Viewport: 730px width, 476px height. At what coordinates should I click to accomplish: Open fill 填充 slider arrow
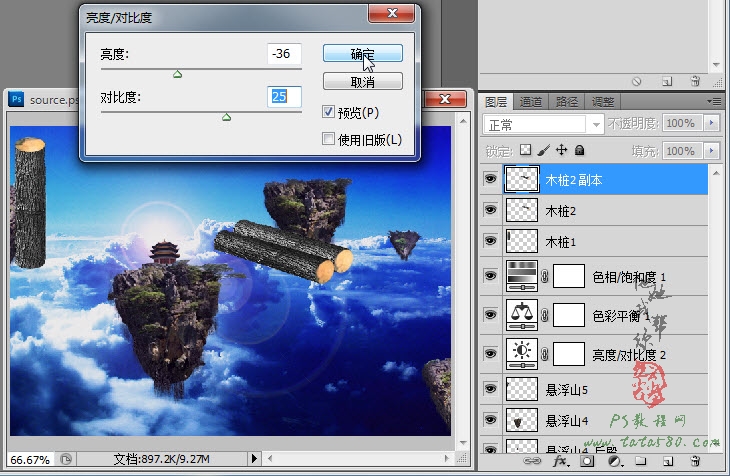pyautogui.click(x=711, y=151)
